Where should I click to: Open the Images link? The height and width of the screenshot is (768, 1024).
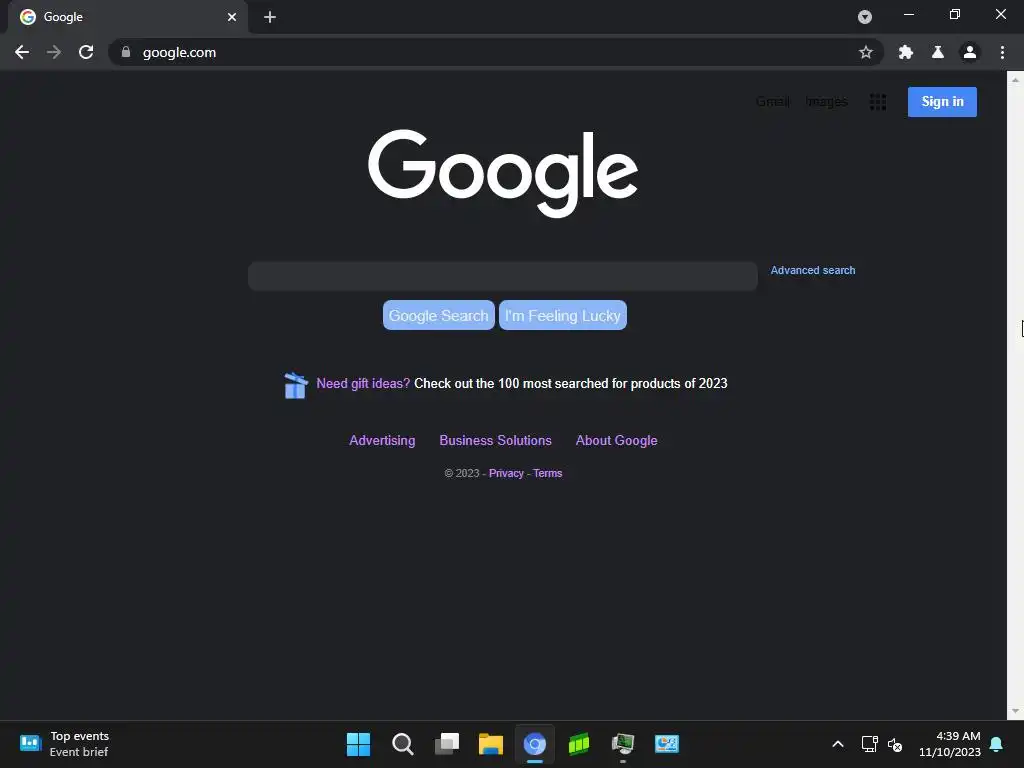pos(826,102)
